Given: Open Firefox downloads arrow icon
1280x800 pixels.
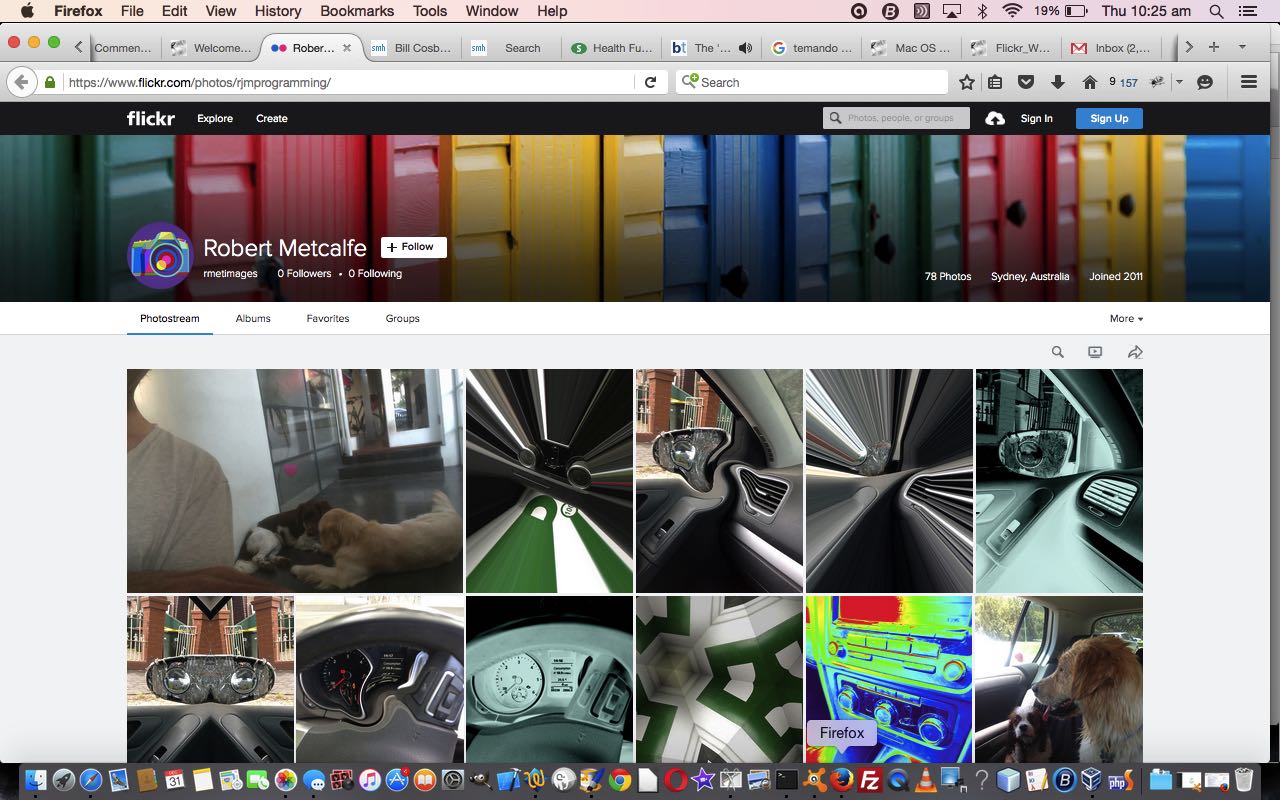Looking at the screenshot, I should pyautogui.click(x=1057, y=82).
